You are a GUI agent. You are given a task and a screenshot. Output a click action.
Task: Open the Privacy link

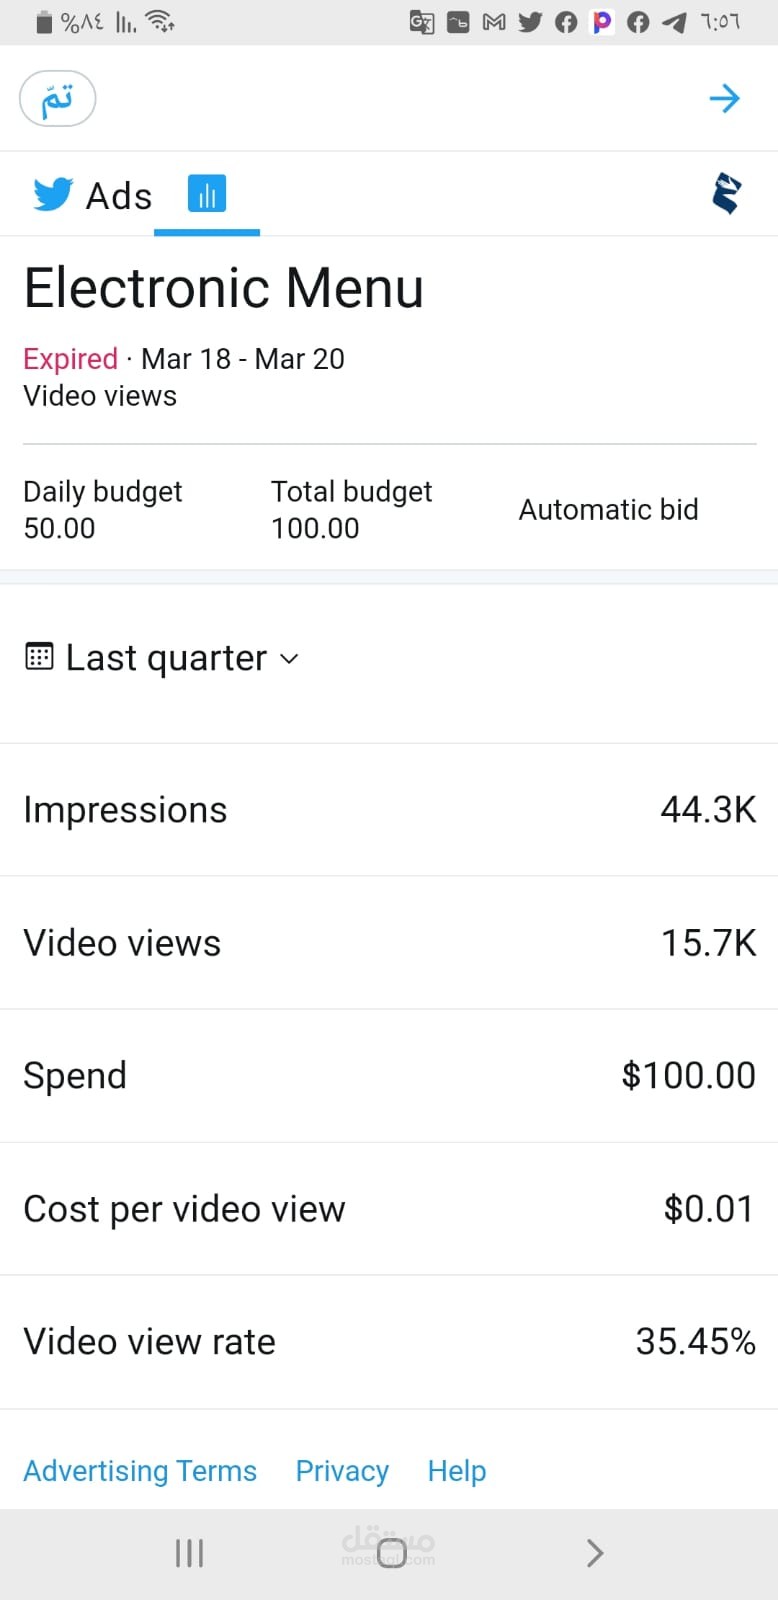tap(342, 1471)
